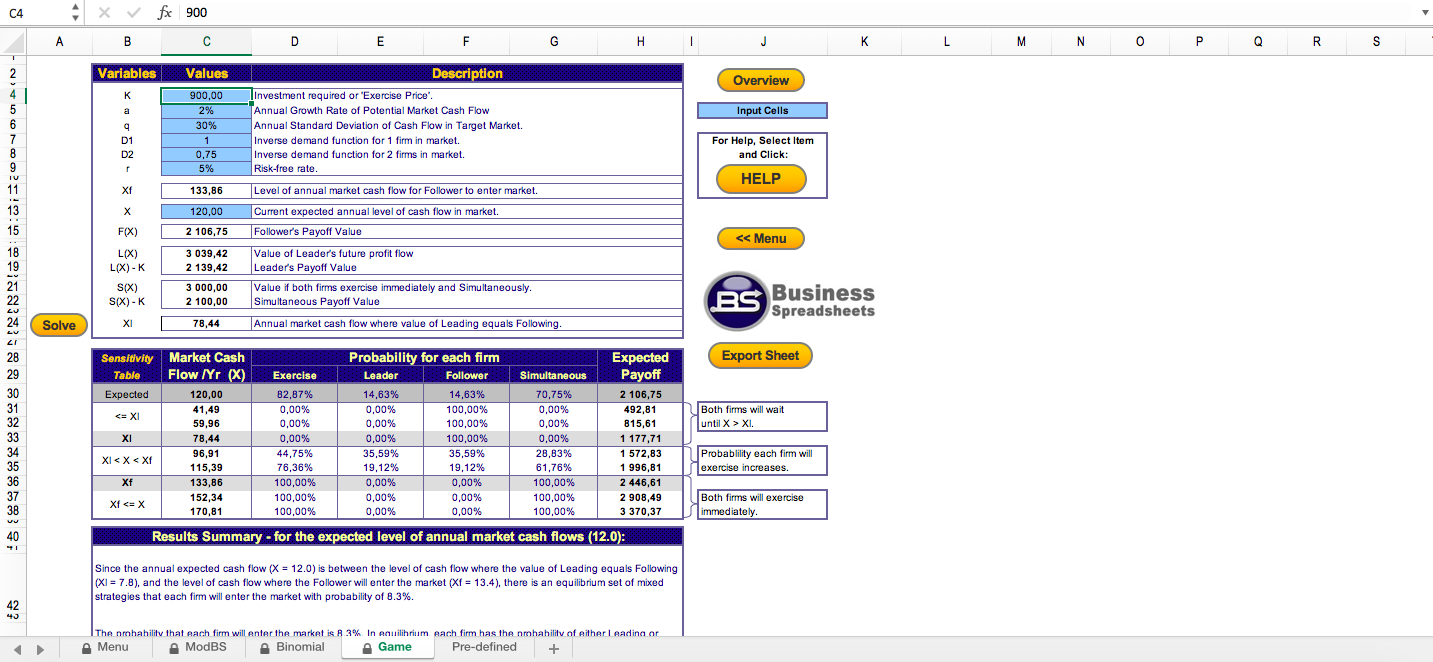Viewport: 1433px width, 662px height.
Task: Add a new sheet with the plus icon
Action: tap(553, 647)
